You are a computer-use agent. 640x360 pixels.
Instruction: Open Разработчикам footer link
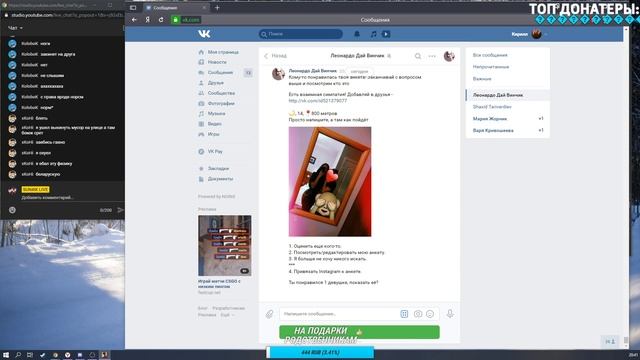click(x=229, y=308)
